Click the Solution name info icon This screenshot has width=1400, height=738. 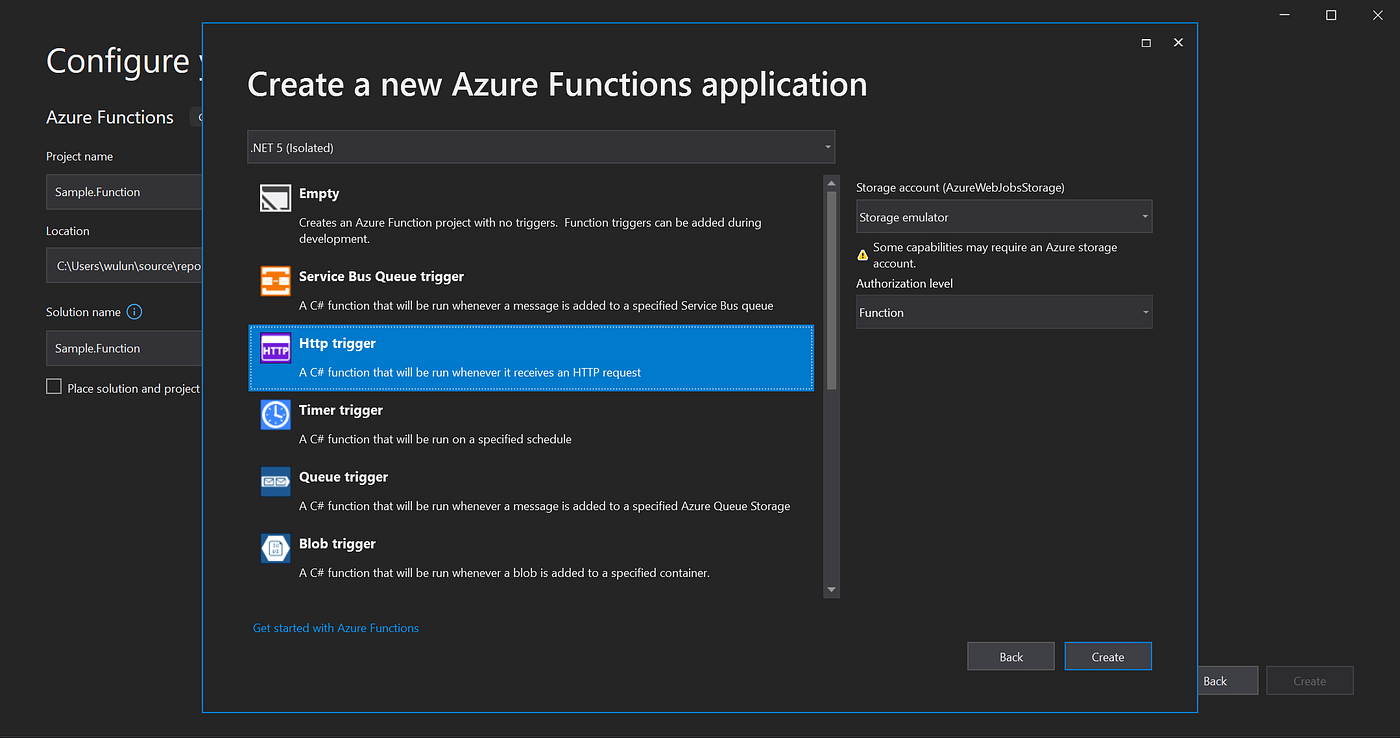tap(137, 311)
